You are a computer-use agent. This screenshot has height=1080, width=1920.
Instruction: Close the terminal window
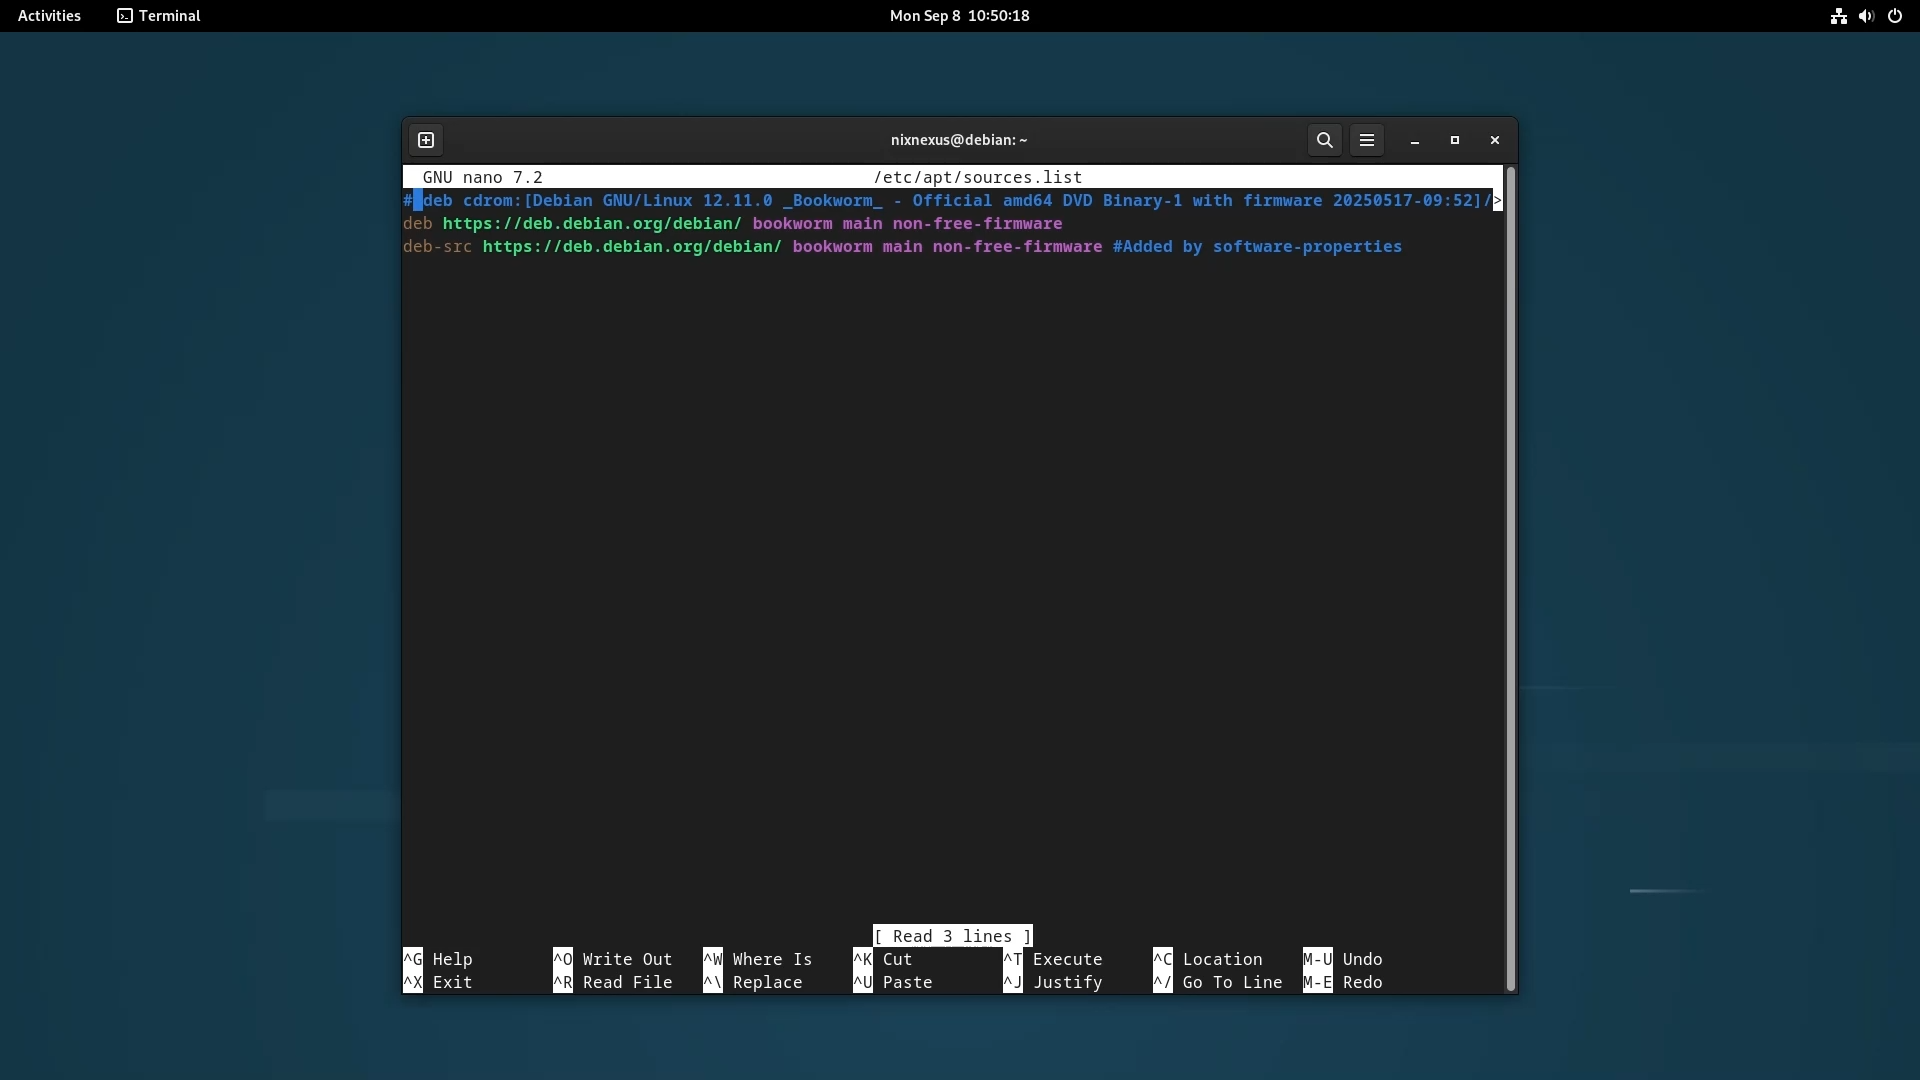pos(1494,140)
